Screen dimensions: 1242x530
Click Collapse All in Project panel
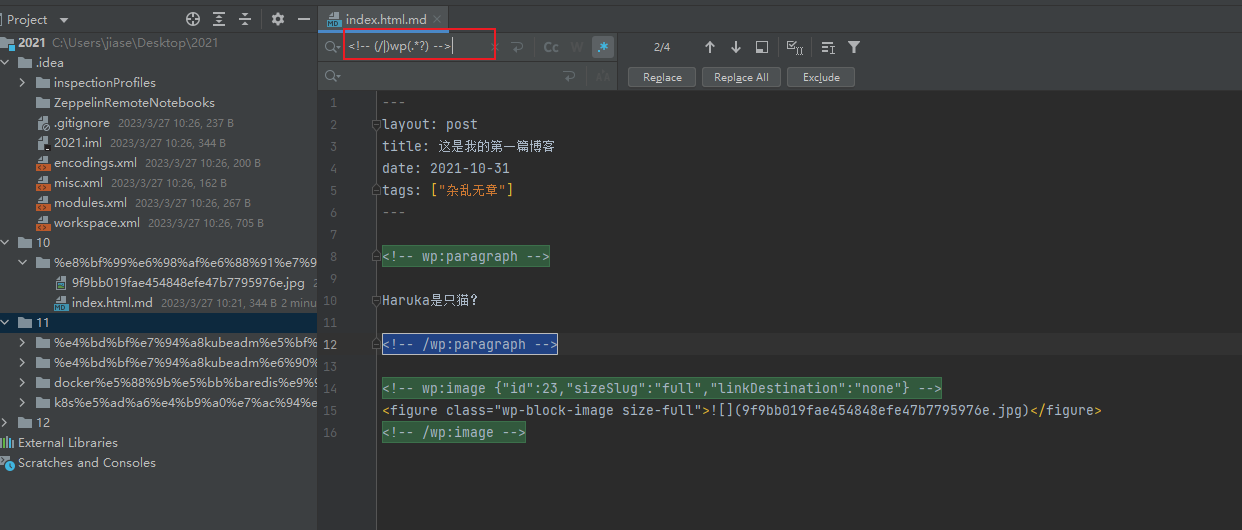click(245, 20)
